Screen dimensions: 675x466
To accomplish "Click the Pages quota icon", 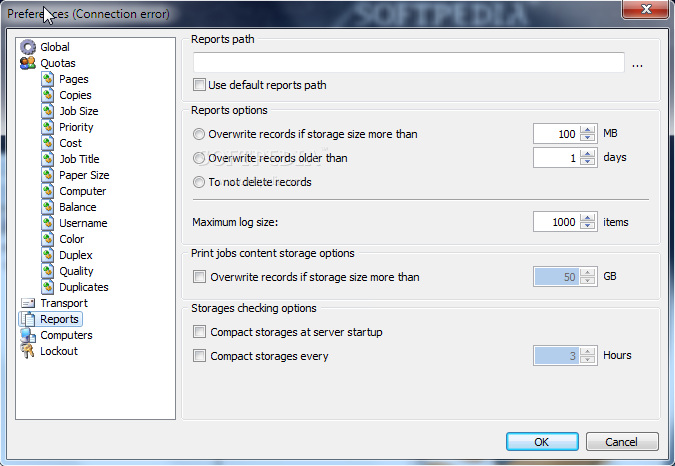I will tap(48, 79).
